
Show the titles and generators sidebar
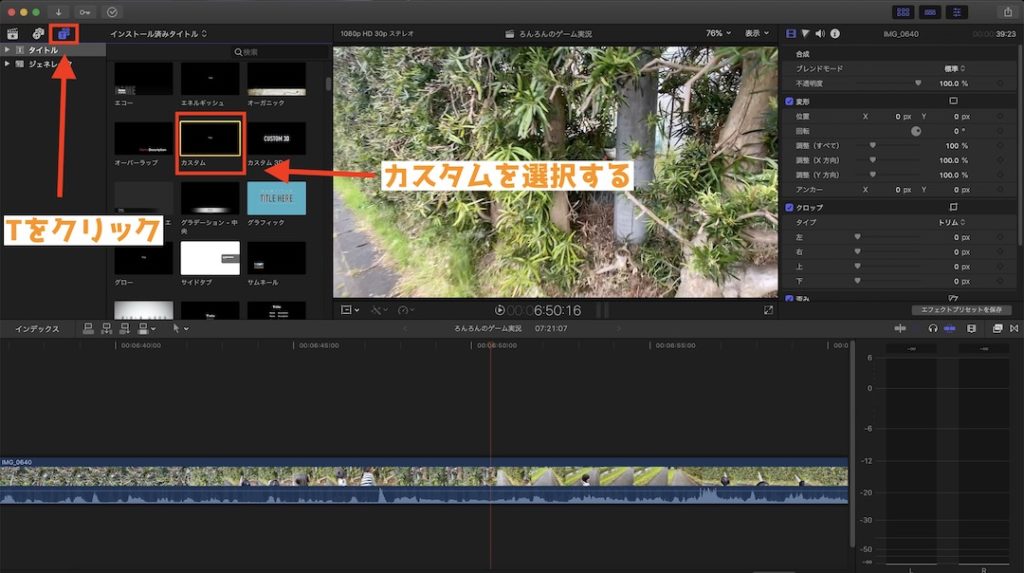tap(63, 33)
